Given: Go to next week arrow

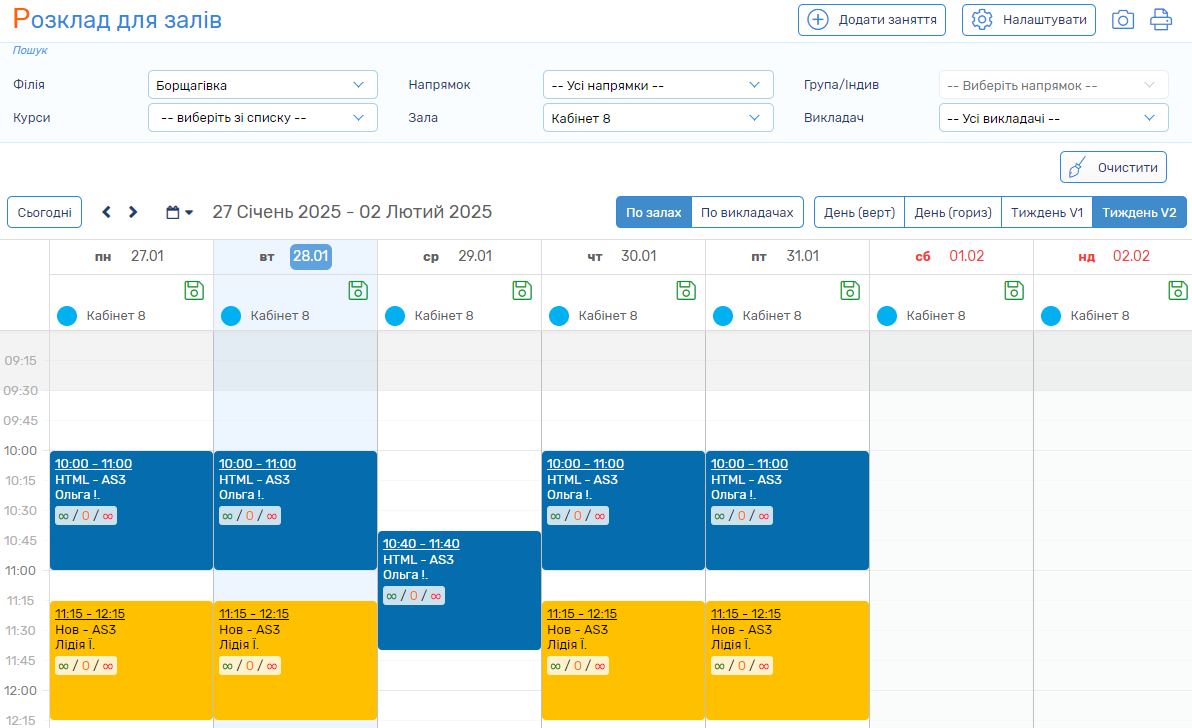Looking at the screenshot, I should (133, 212).
